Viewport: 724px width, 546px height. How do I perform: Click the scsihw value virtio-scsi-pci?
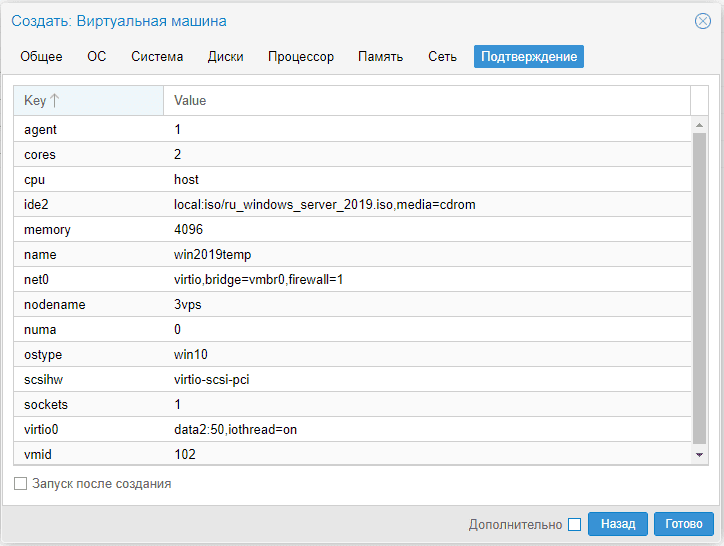(x=211, y=379)
